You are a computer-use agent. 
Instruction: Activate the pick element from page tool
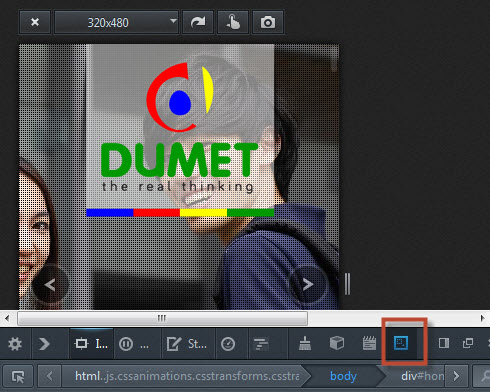pyautogui.click(x=18, y=377)
